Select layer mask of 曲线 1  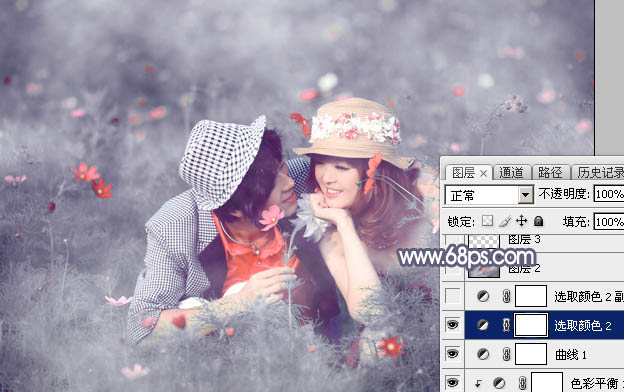[x=531, y=354]
